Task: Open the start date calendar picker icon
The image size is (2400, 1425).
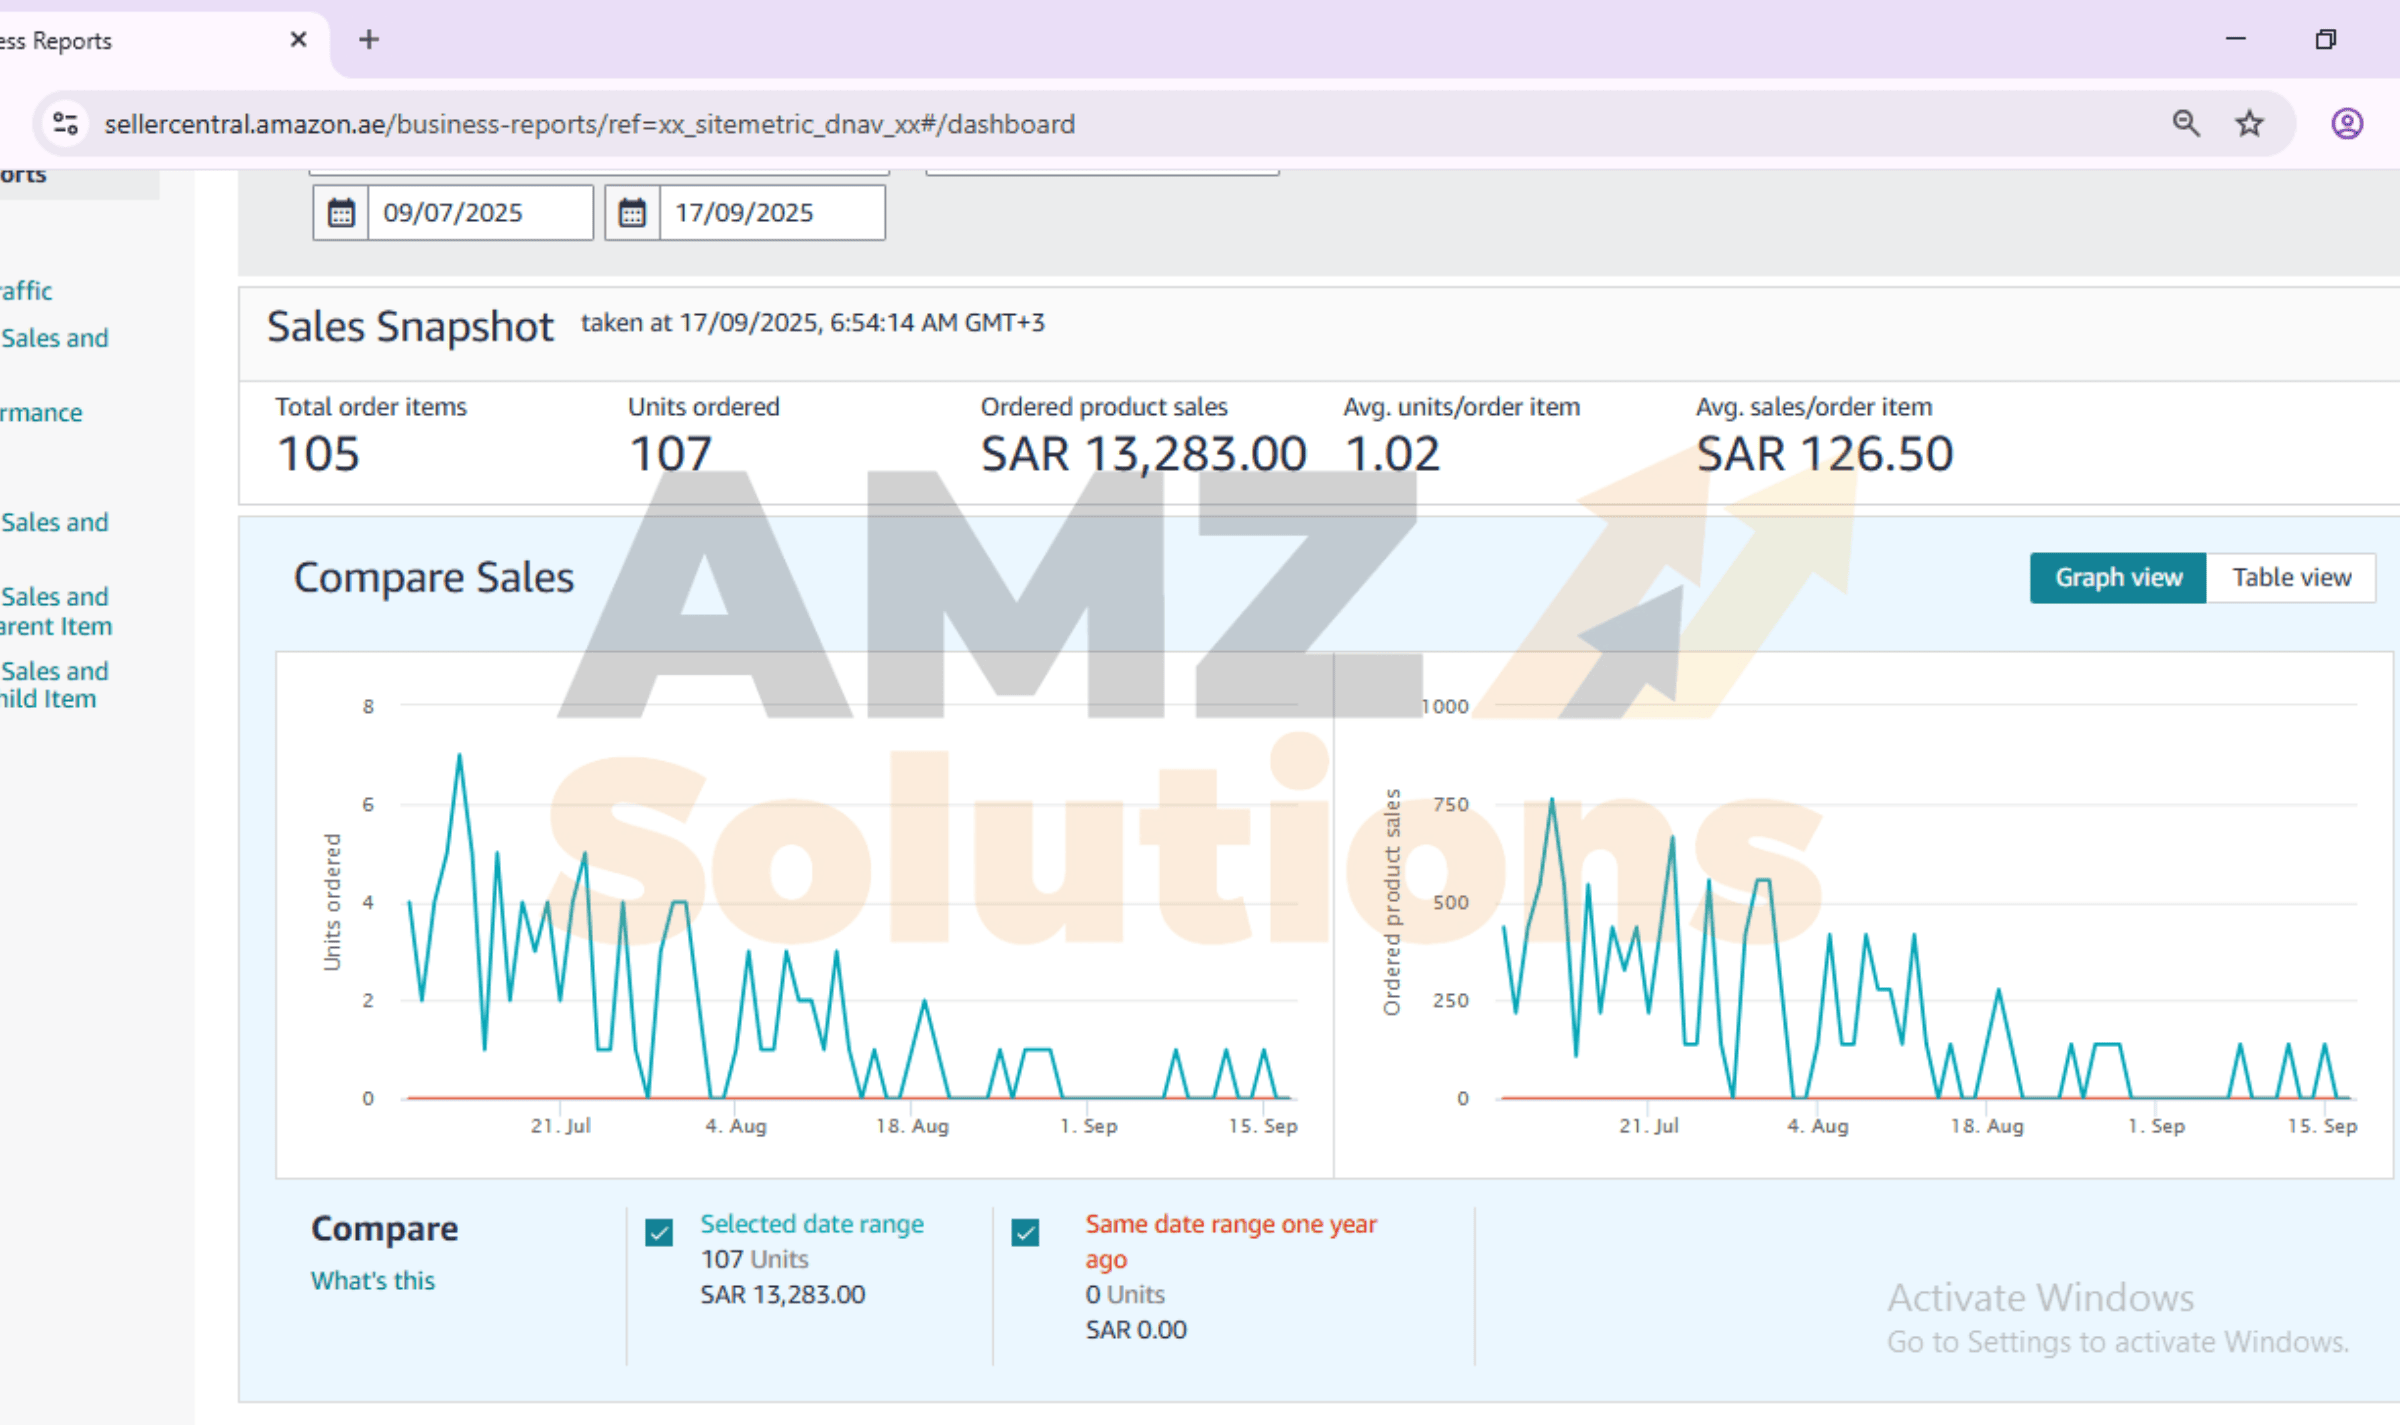Action: [x=341, y=213]
